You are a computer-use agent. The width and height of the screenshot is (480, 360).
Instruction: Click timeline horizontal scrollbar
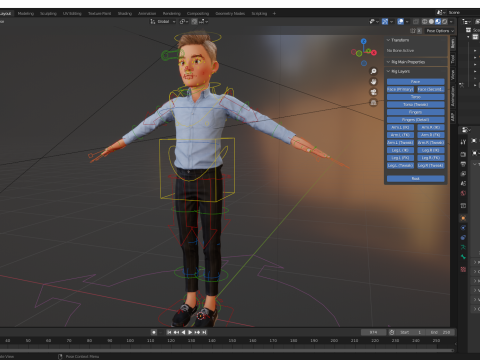click(227, 350)
